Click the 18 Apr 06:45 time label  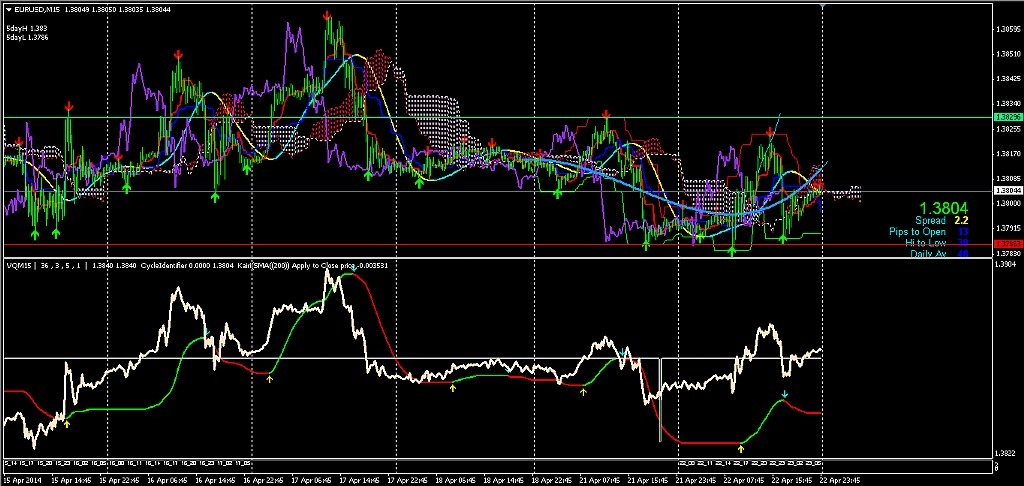(455, 479)
